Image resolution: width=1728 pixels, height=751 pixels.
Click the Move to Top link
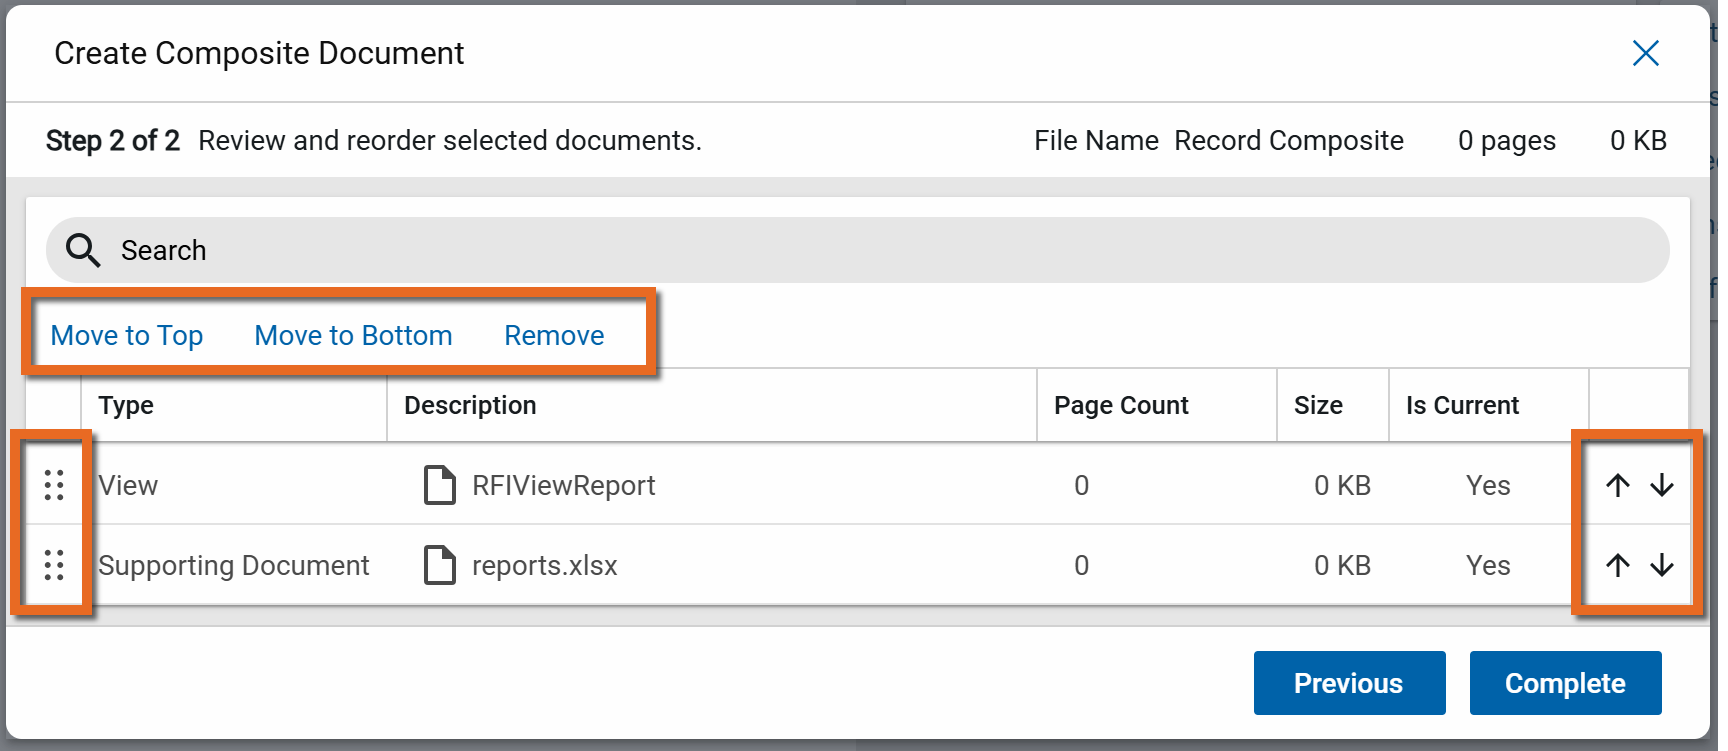[x=127, y=336]
